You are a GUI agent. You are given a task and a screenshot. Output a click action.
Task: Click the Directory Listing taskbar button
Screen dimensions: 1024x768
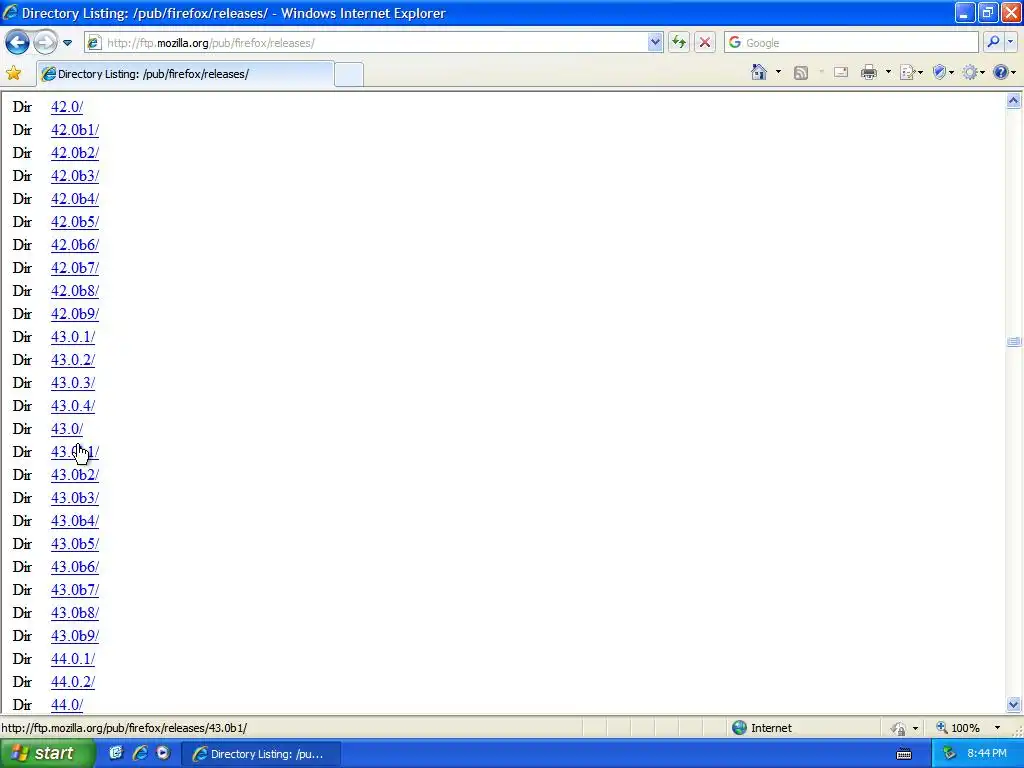click(259, 754)
